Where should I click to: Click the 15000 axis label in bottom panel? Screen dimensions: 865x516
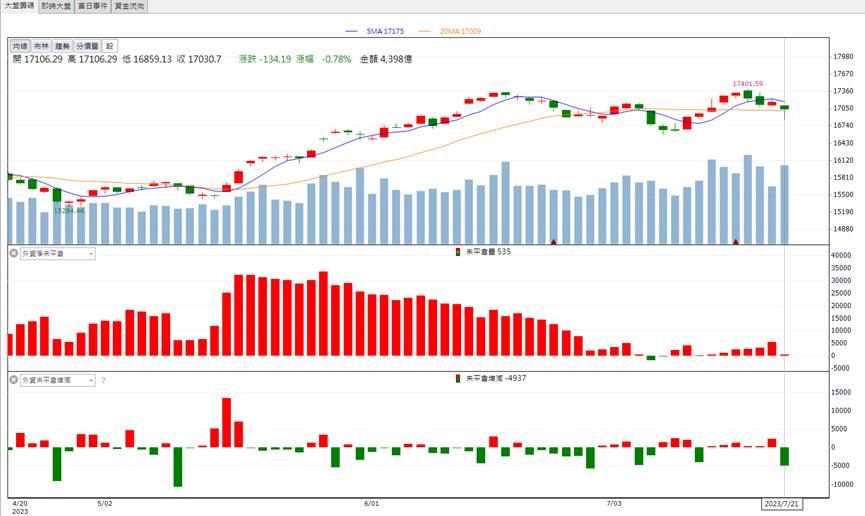point(841,392)
